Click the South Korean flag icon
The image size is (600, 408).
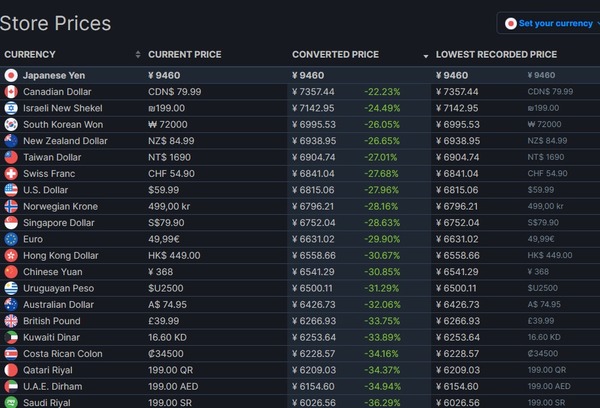tap(11, 124)
